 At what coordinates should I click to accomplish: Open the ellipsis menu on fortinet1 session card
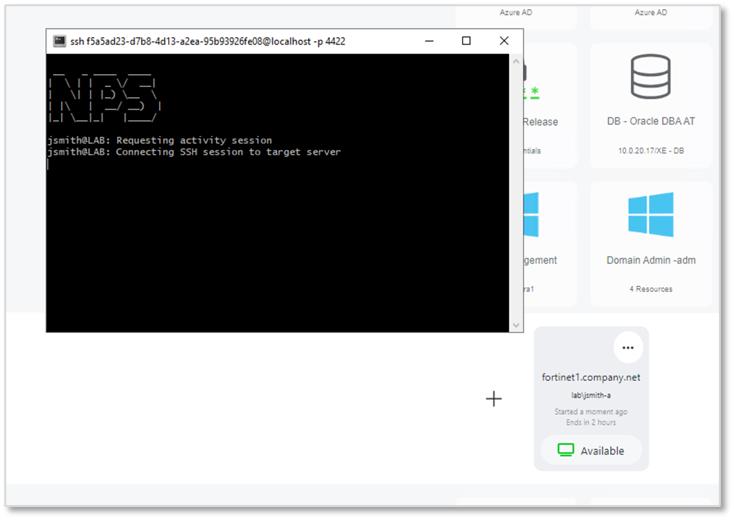[x=627, y=348]
